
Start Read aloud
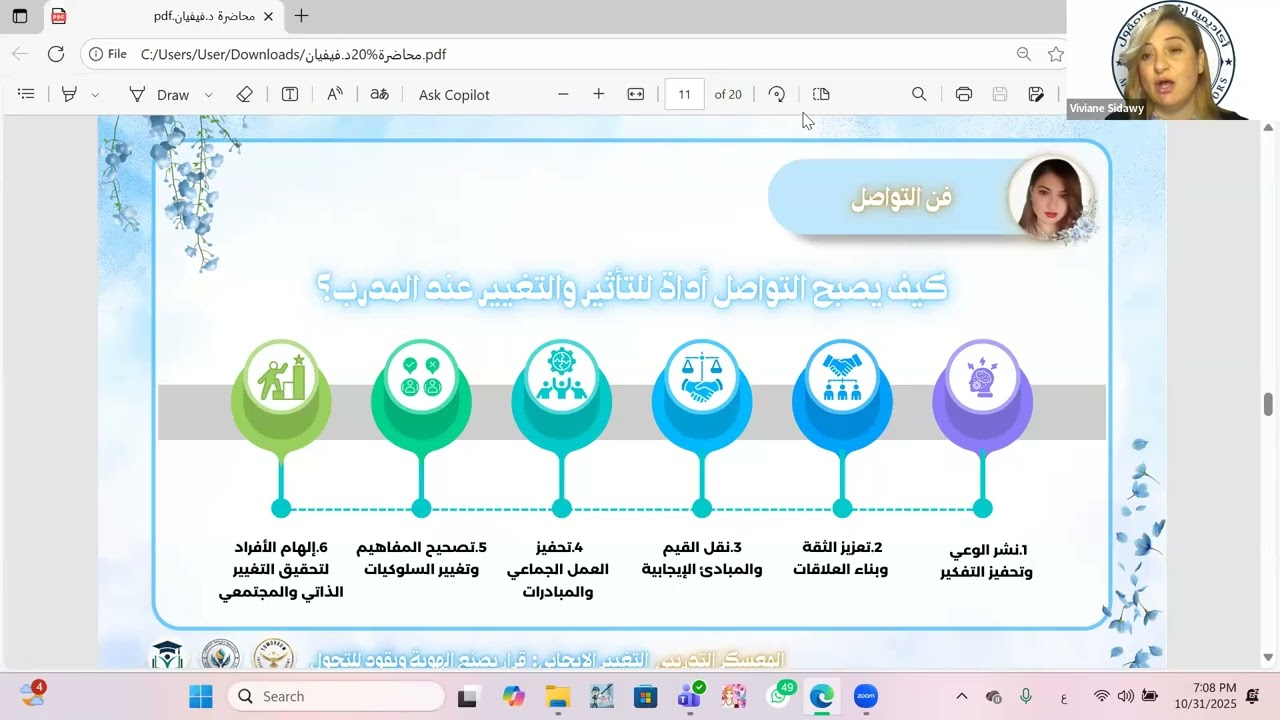point(335,94)
